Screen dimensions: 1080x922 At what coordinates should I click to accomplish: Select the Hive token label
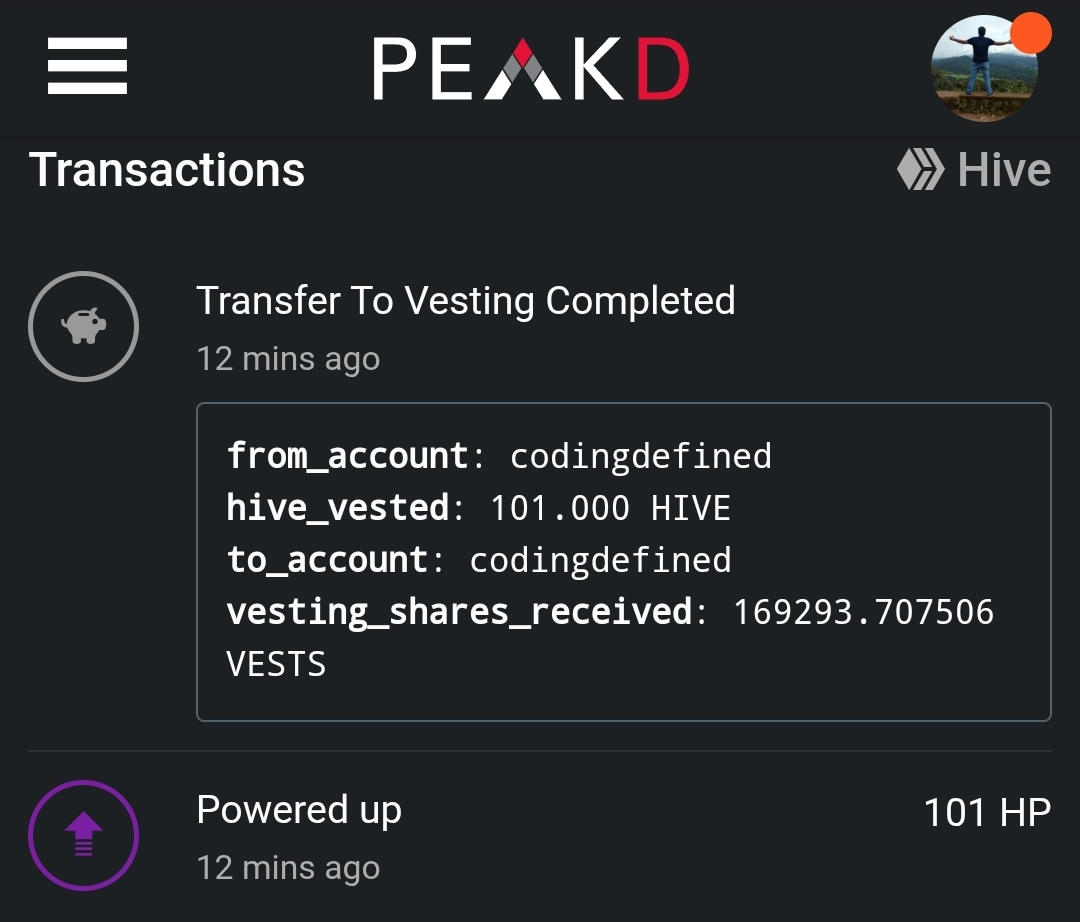1004,169
